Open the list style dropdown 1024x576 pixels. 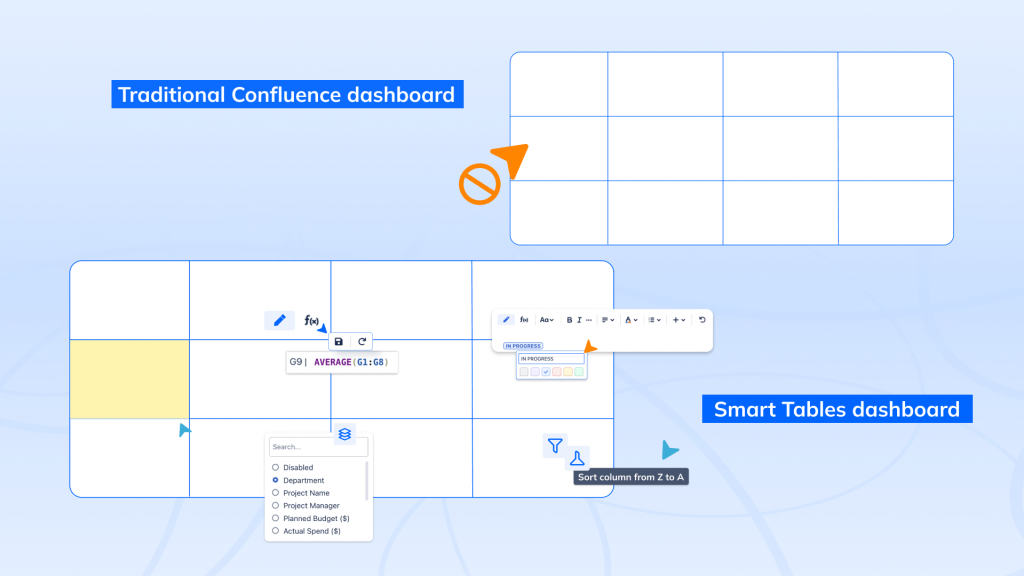pos(654,320)
